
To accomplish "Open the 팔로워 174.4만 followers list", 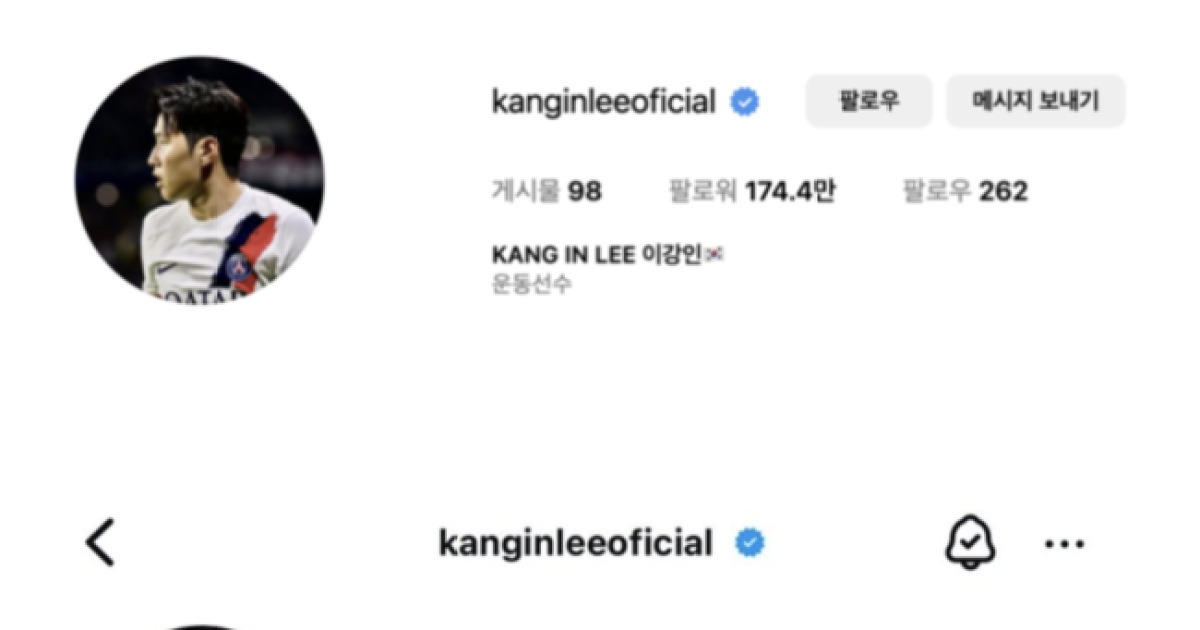I will tap(752, 191).
